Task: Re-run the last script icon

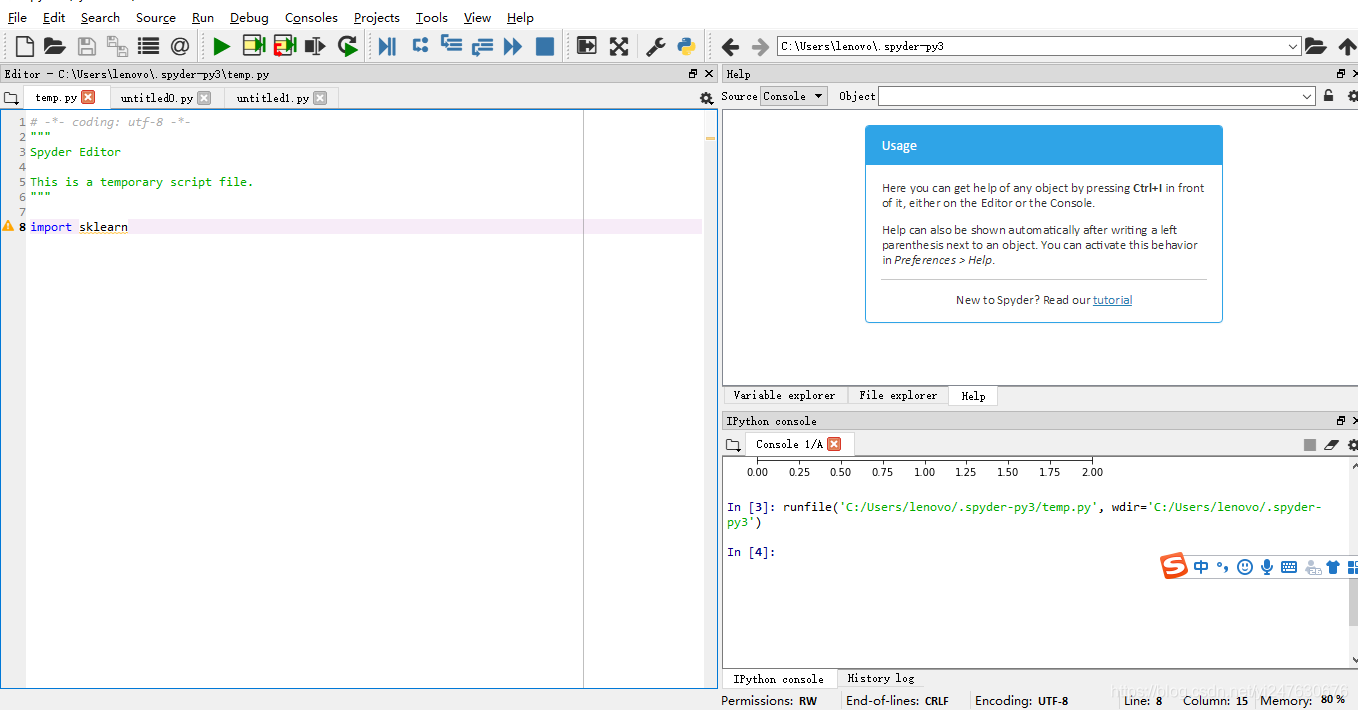Action: tap(347, 46)
